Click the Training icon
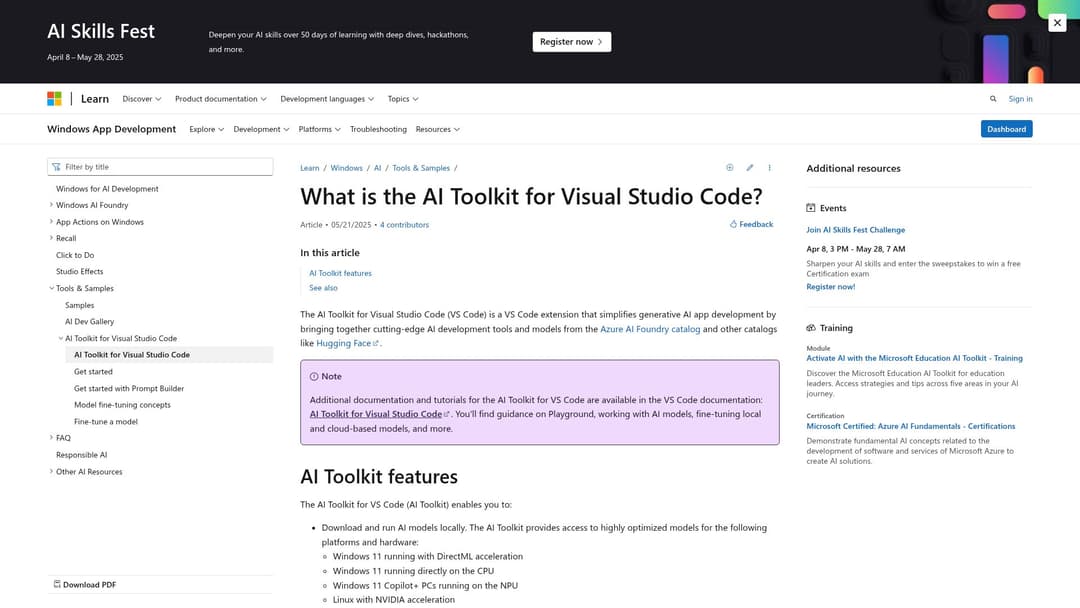This screenshot has width=1080, height=608. tap(811, 328)
